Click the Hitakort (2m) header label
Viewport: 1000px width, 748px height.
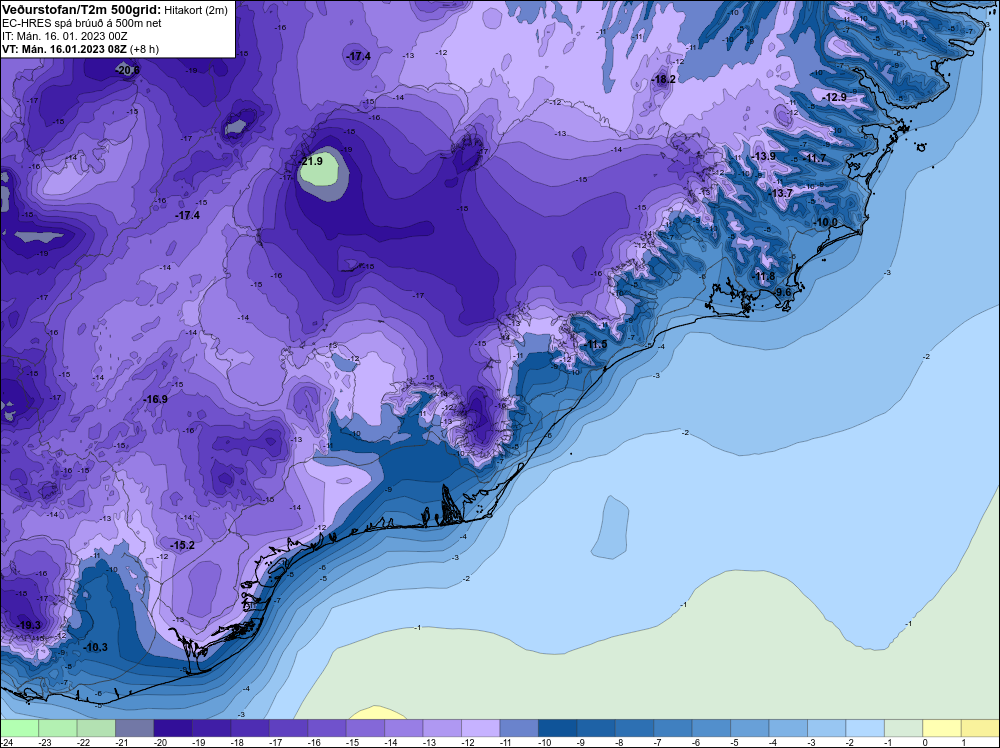click(196, 10)
